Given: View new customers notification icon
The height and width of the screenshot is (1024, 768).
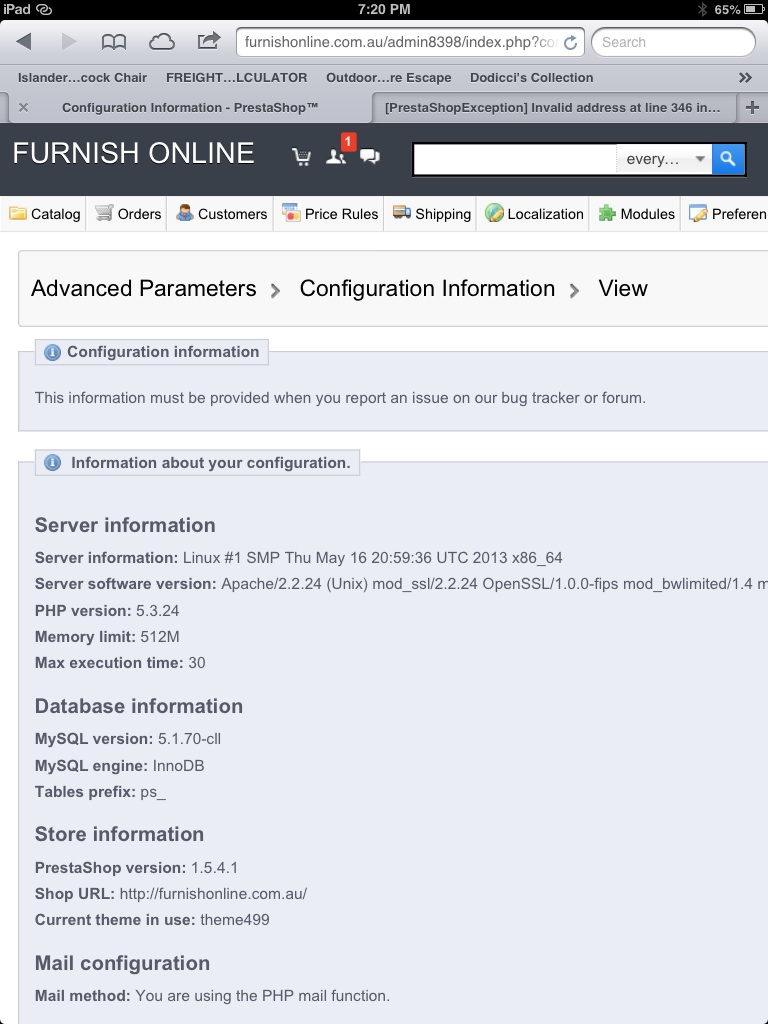Looking at the screenshot, I should (336, 156).
